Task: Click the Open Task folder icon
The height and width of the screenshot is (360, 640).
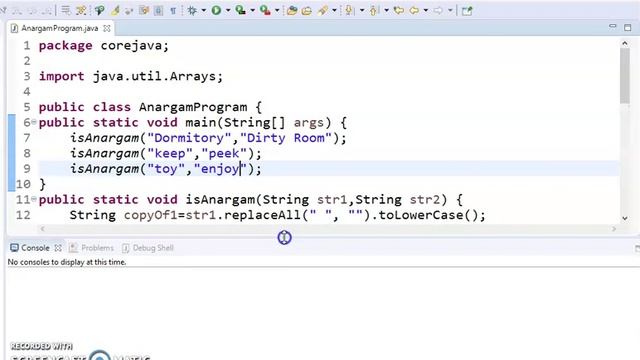Action: coord(307,11)
